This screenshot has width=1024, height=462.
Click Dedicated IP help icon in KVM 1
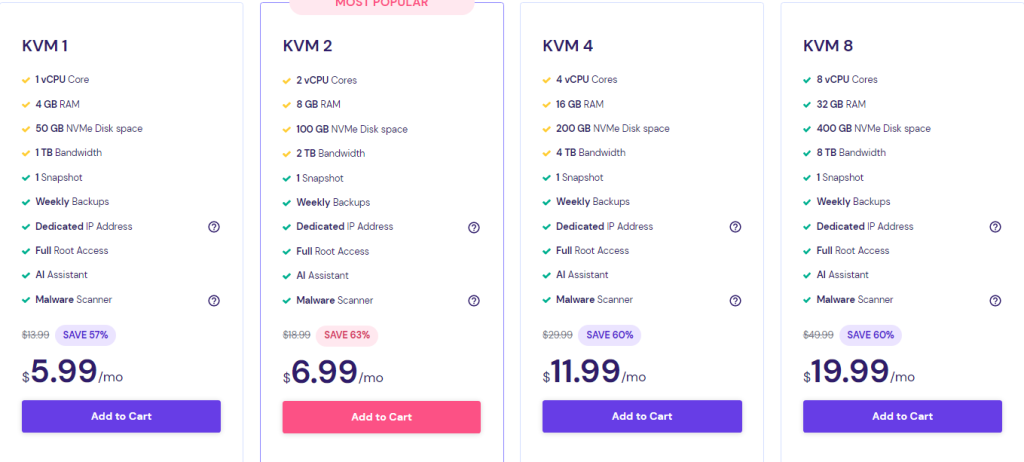click(213, 227)
